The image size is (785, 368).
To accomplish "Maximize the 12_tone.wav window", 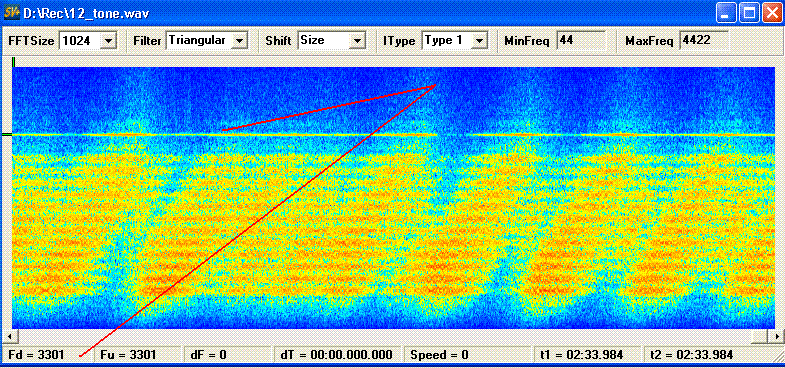I will [749, 13].
